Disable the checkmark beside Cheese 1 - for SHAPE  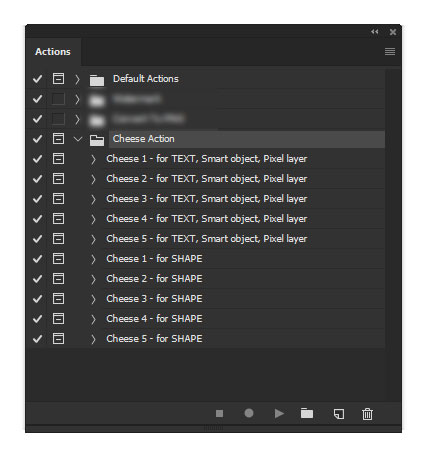pos(37,259)
